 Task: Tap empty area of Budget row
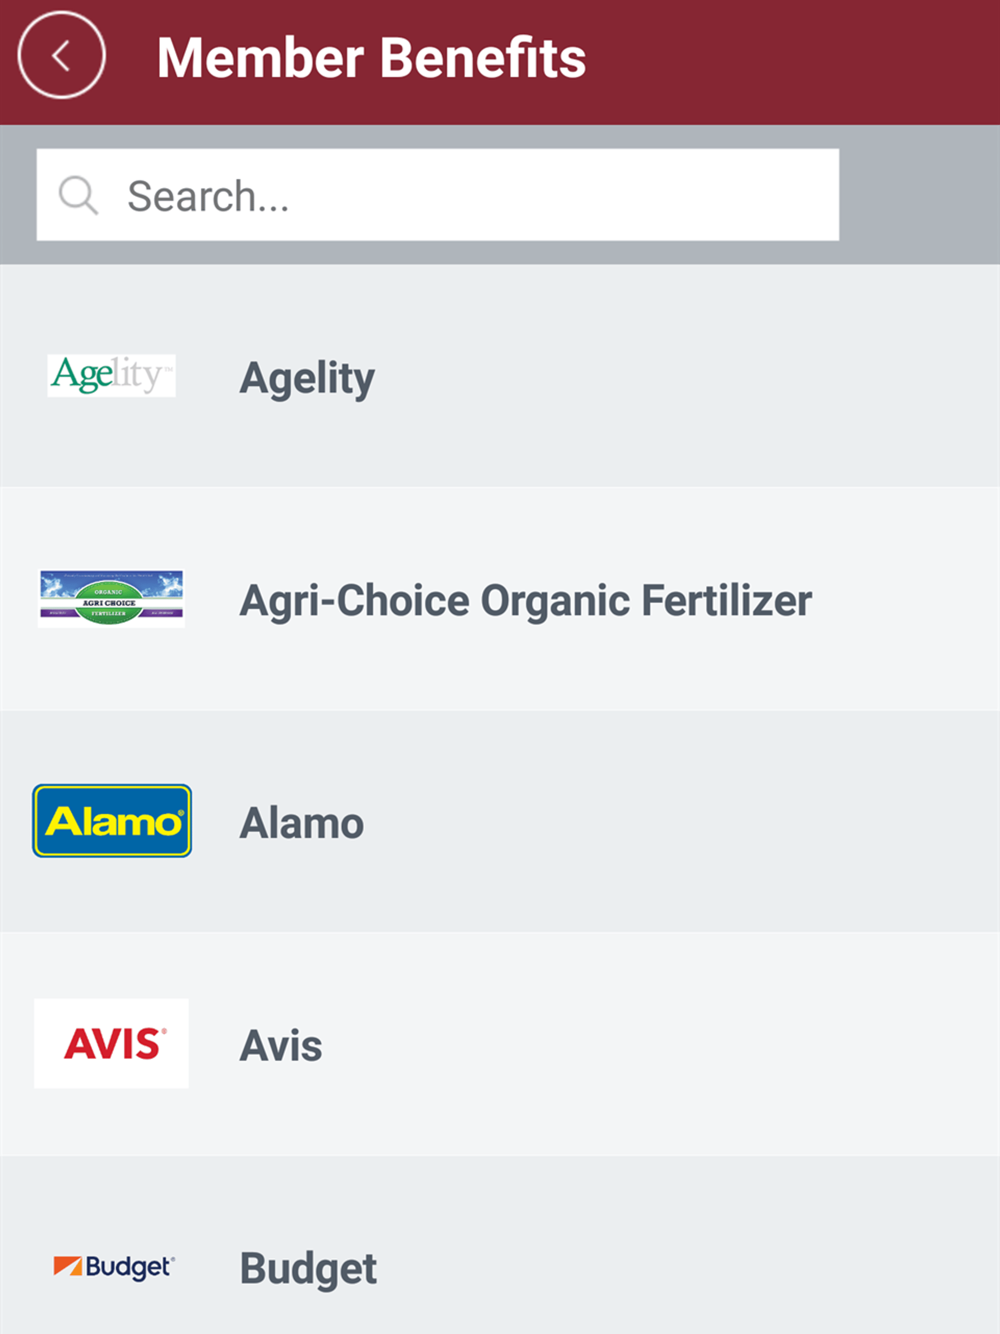(700, 1268)
